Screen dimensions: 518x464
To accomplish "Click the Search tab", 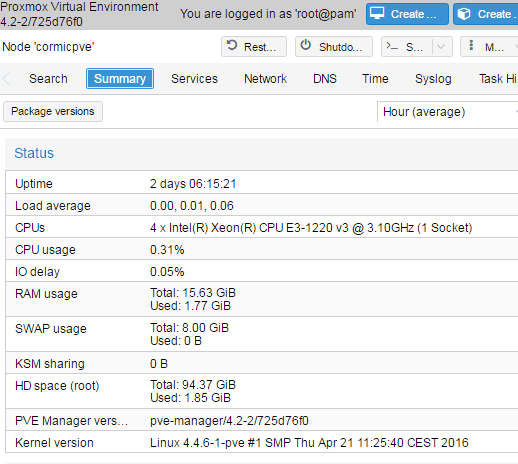I will click(x=48, y=79).
